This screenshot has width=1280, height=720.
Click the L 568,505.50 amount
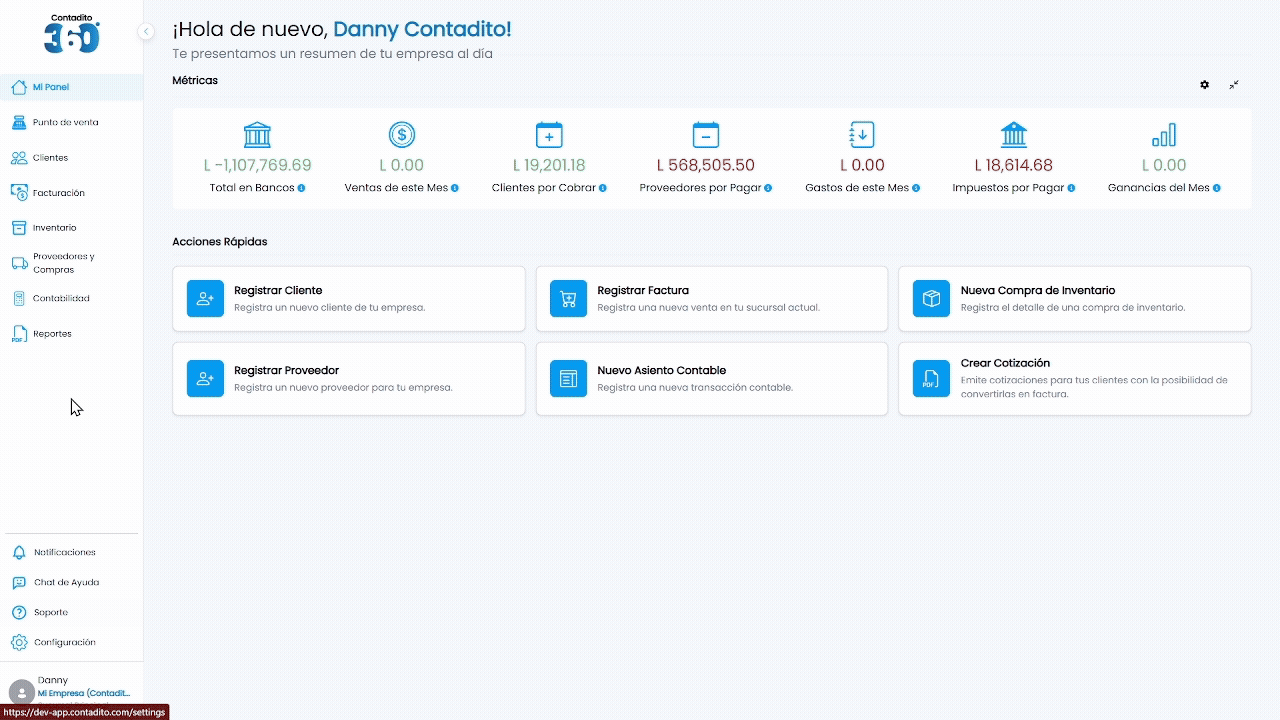(706, 165)
